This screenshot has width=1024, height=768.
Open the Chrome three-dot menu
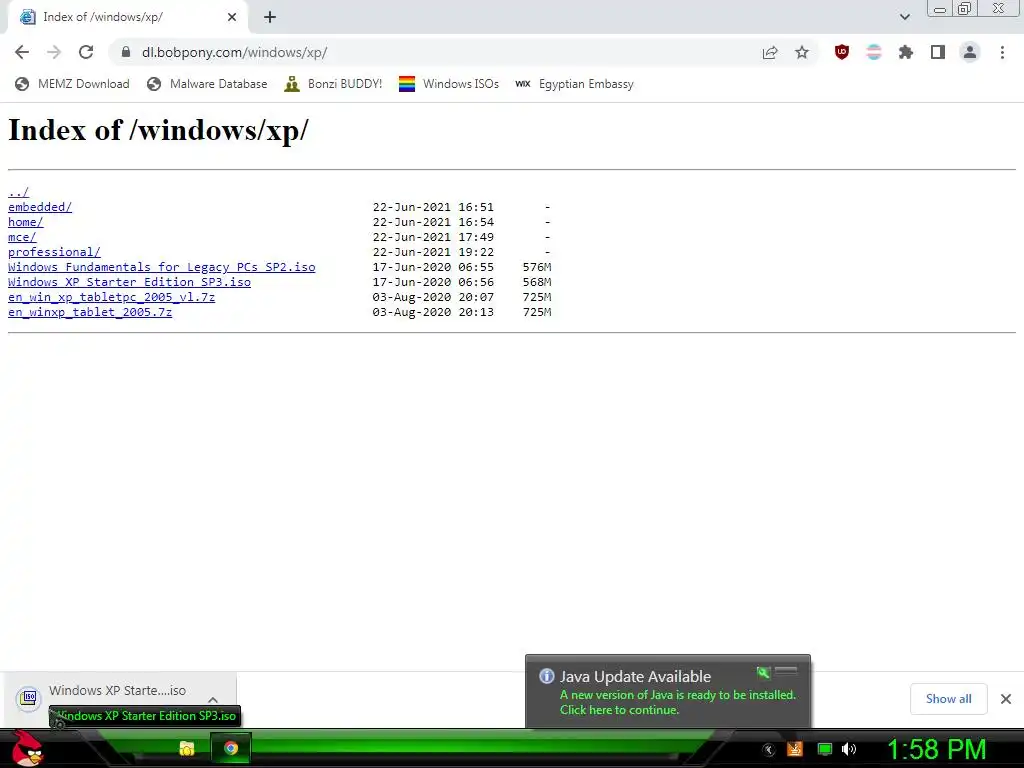tap(1002, 52)
